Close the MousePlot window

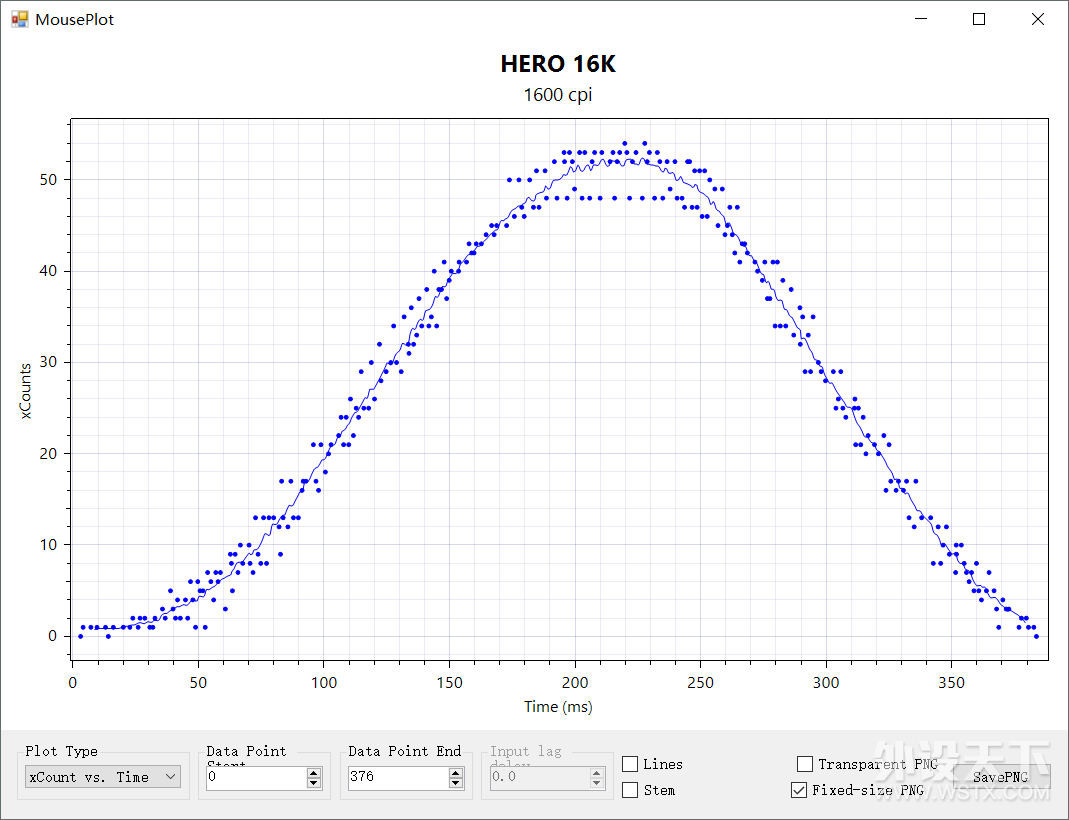point(1038,19)
